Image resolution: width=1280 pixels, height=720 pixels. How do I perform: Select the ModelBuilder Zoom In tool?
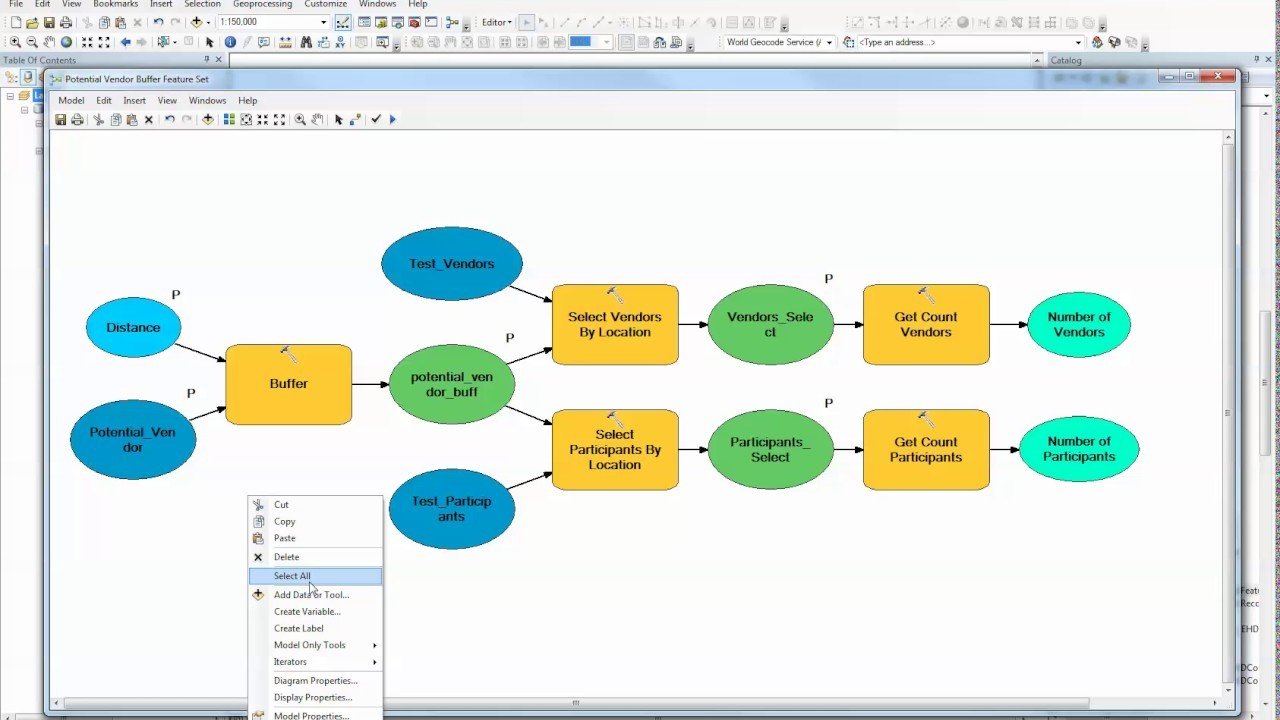pos(300,119)
